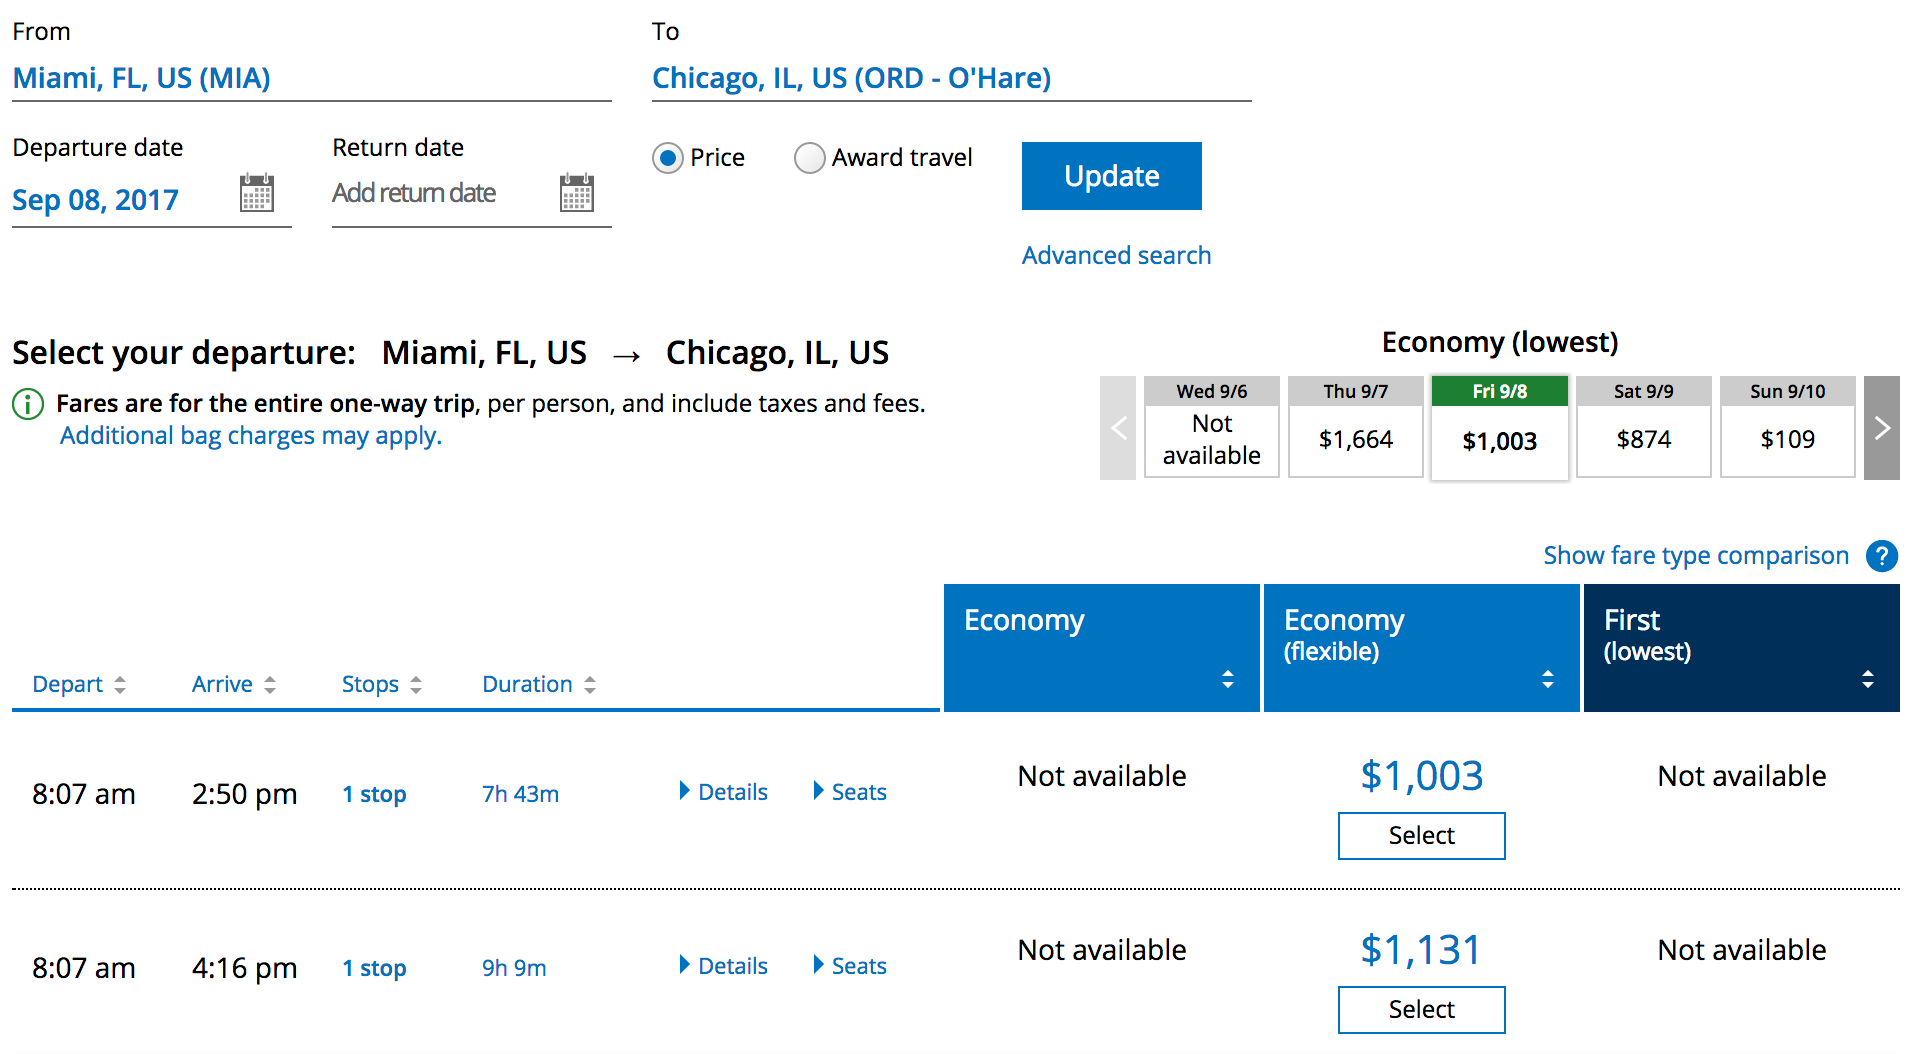Select the Award travel radio button

pos(809,158)
